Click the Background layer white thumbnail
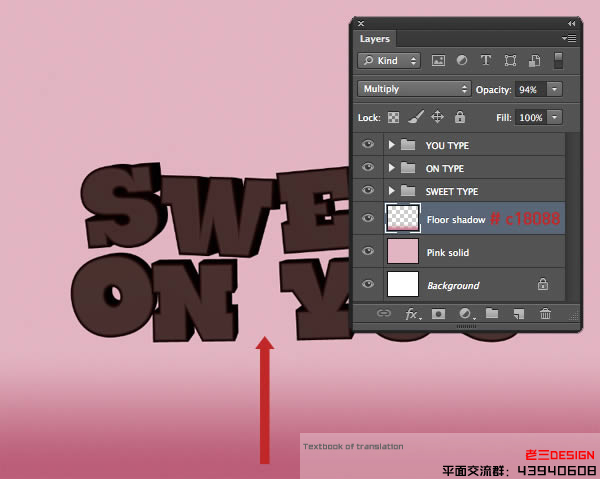Image resolution: width=600 pixels, height=479 pixels. point(403,284)
